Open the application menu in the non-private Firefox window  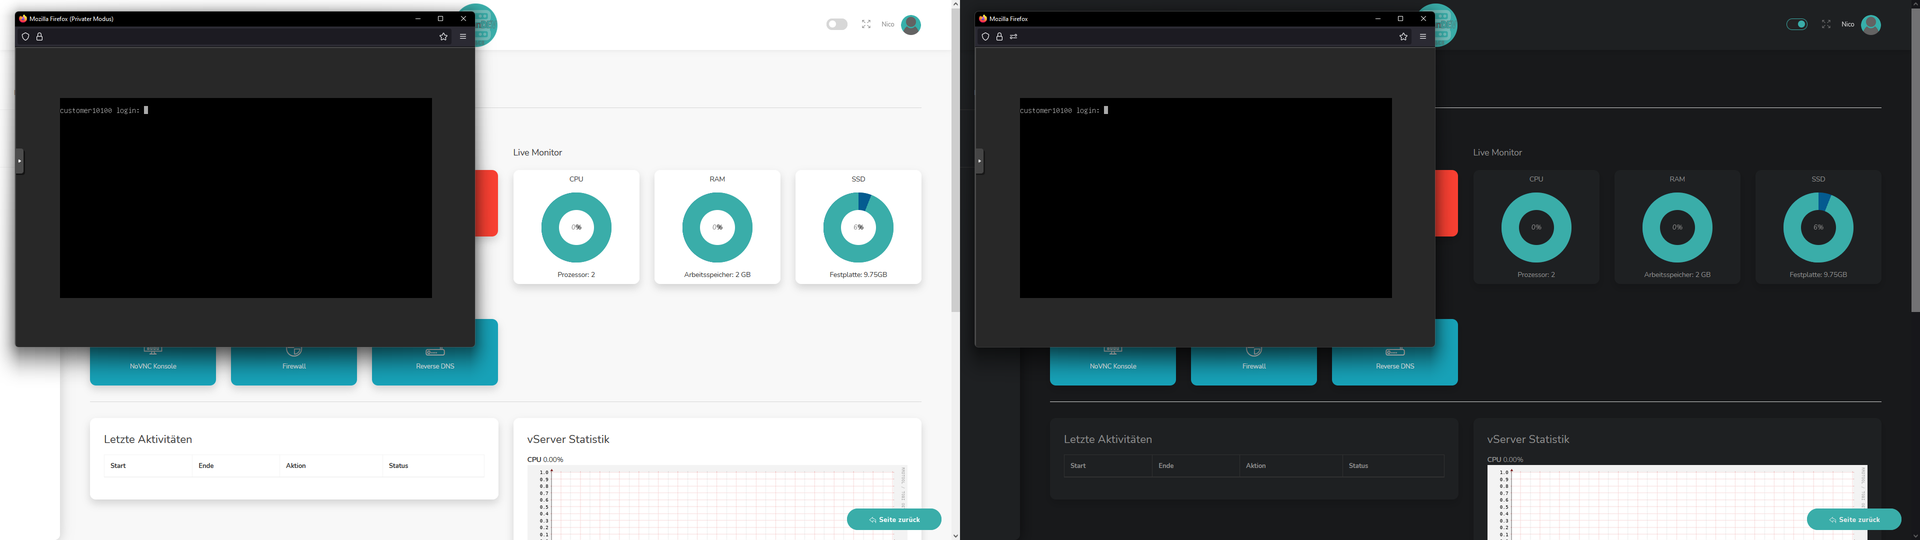click(x=1422, y=37)
